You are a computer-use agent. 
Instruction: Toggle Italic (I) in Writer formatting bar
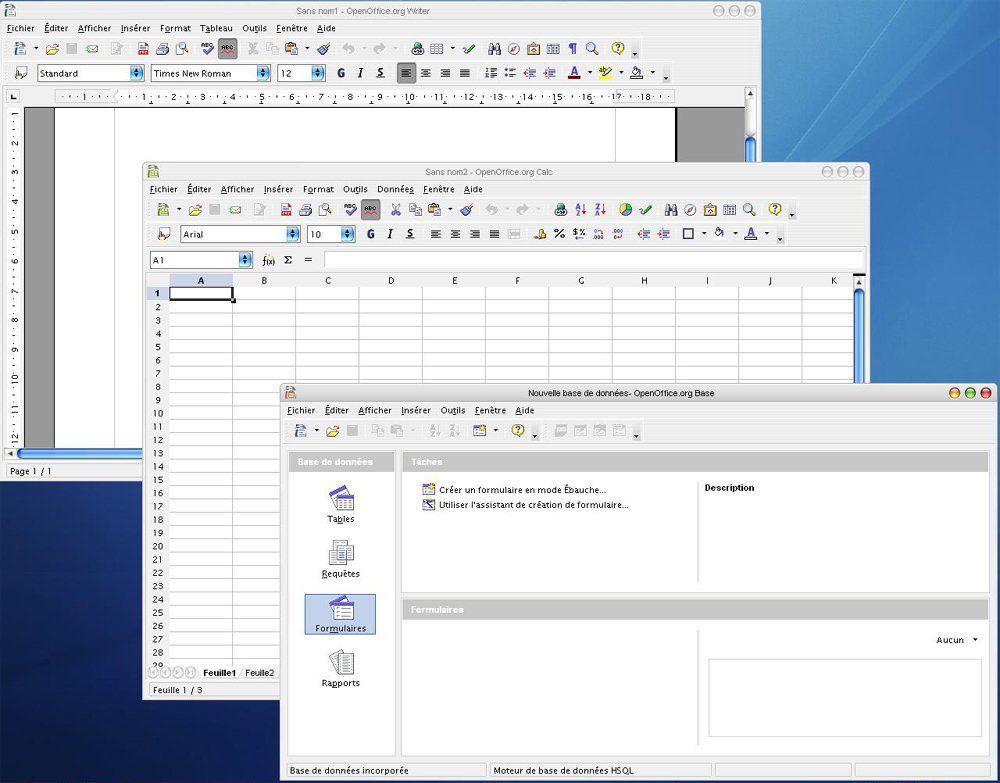(360, 73)
